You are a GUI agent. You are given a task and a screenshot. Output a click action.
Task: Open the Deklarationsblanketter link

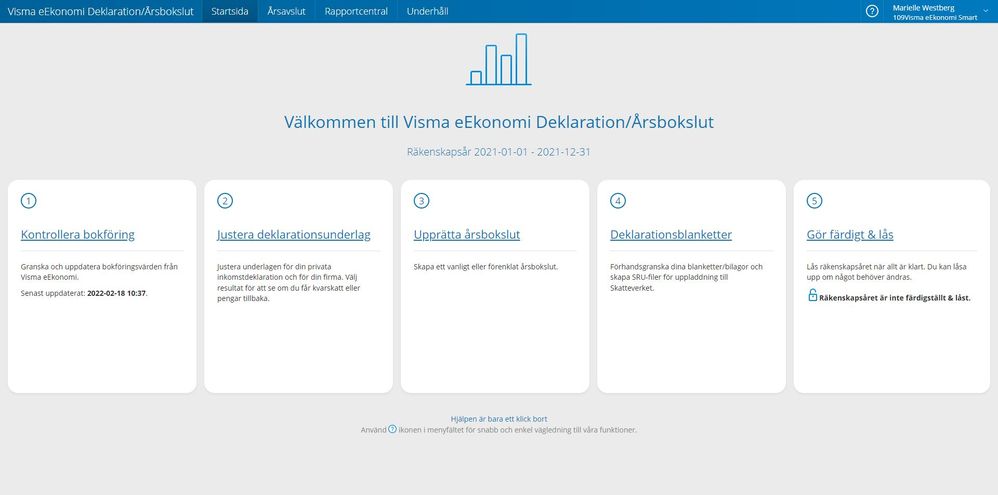coord(670,235)
